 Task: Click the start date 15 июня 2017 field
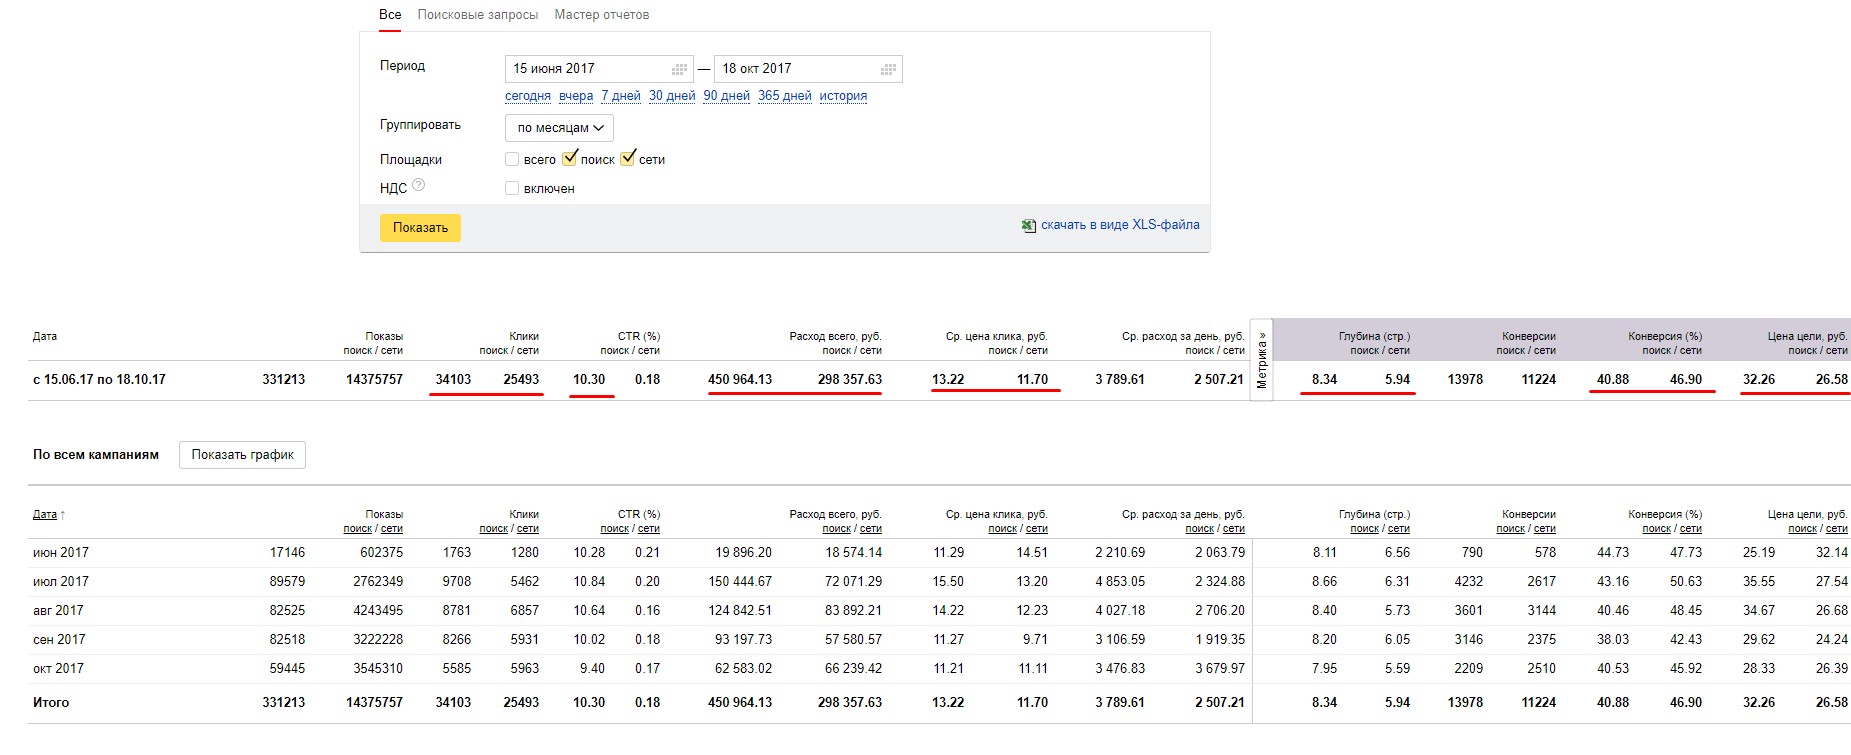pos(585,69)
